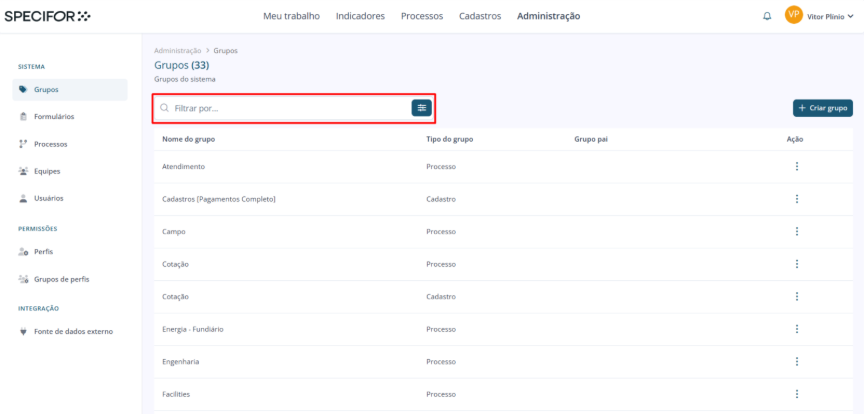Go to the Indicadores tab
The image size is (864, 414).
point(360,16)
